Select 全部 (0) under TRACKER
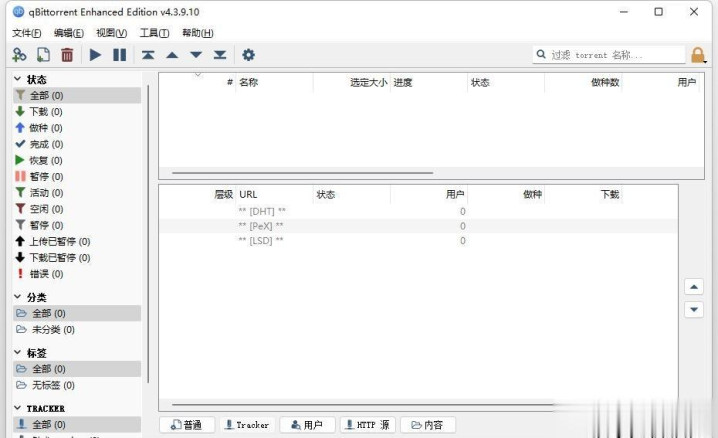 [77, 424]
